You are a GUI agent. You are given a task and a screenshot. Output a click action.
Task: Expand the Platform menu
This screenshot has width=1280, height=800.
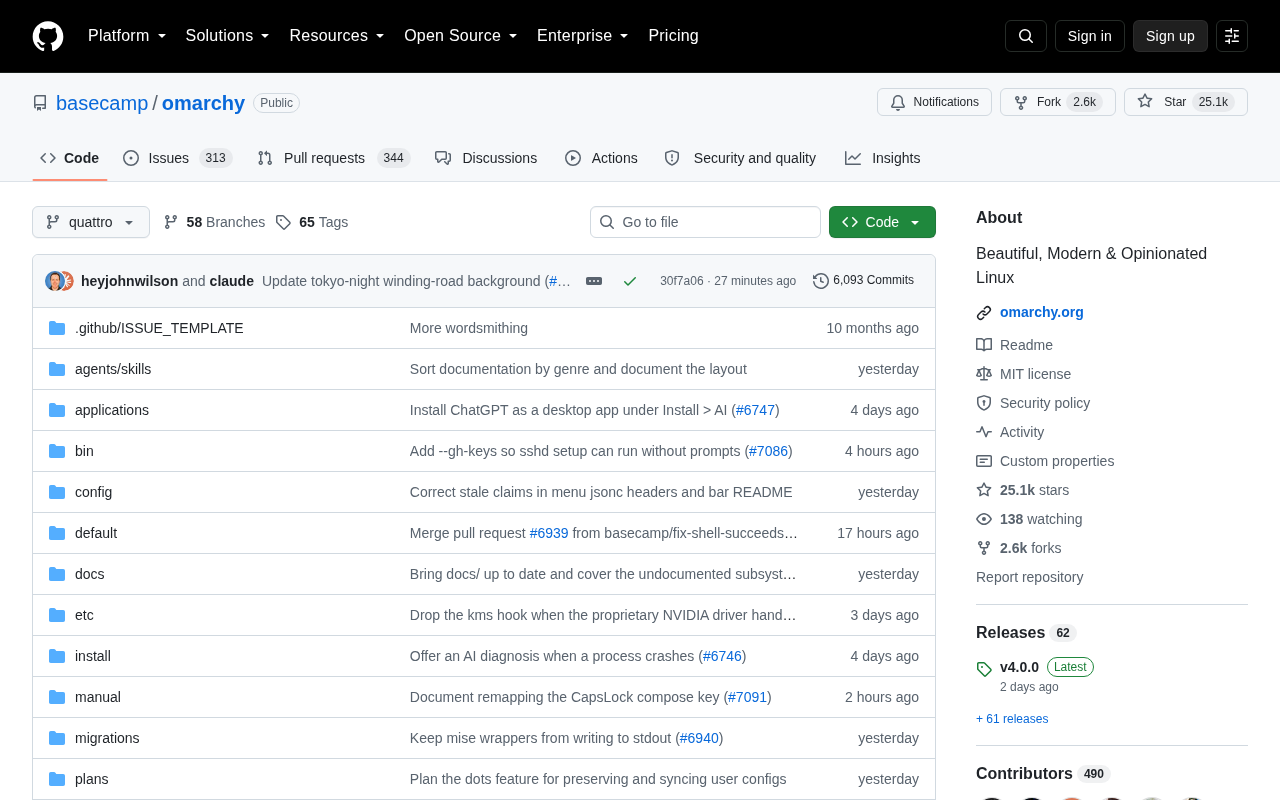click(x=127, y=36)
